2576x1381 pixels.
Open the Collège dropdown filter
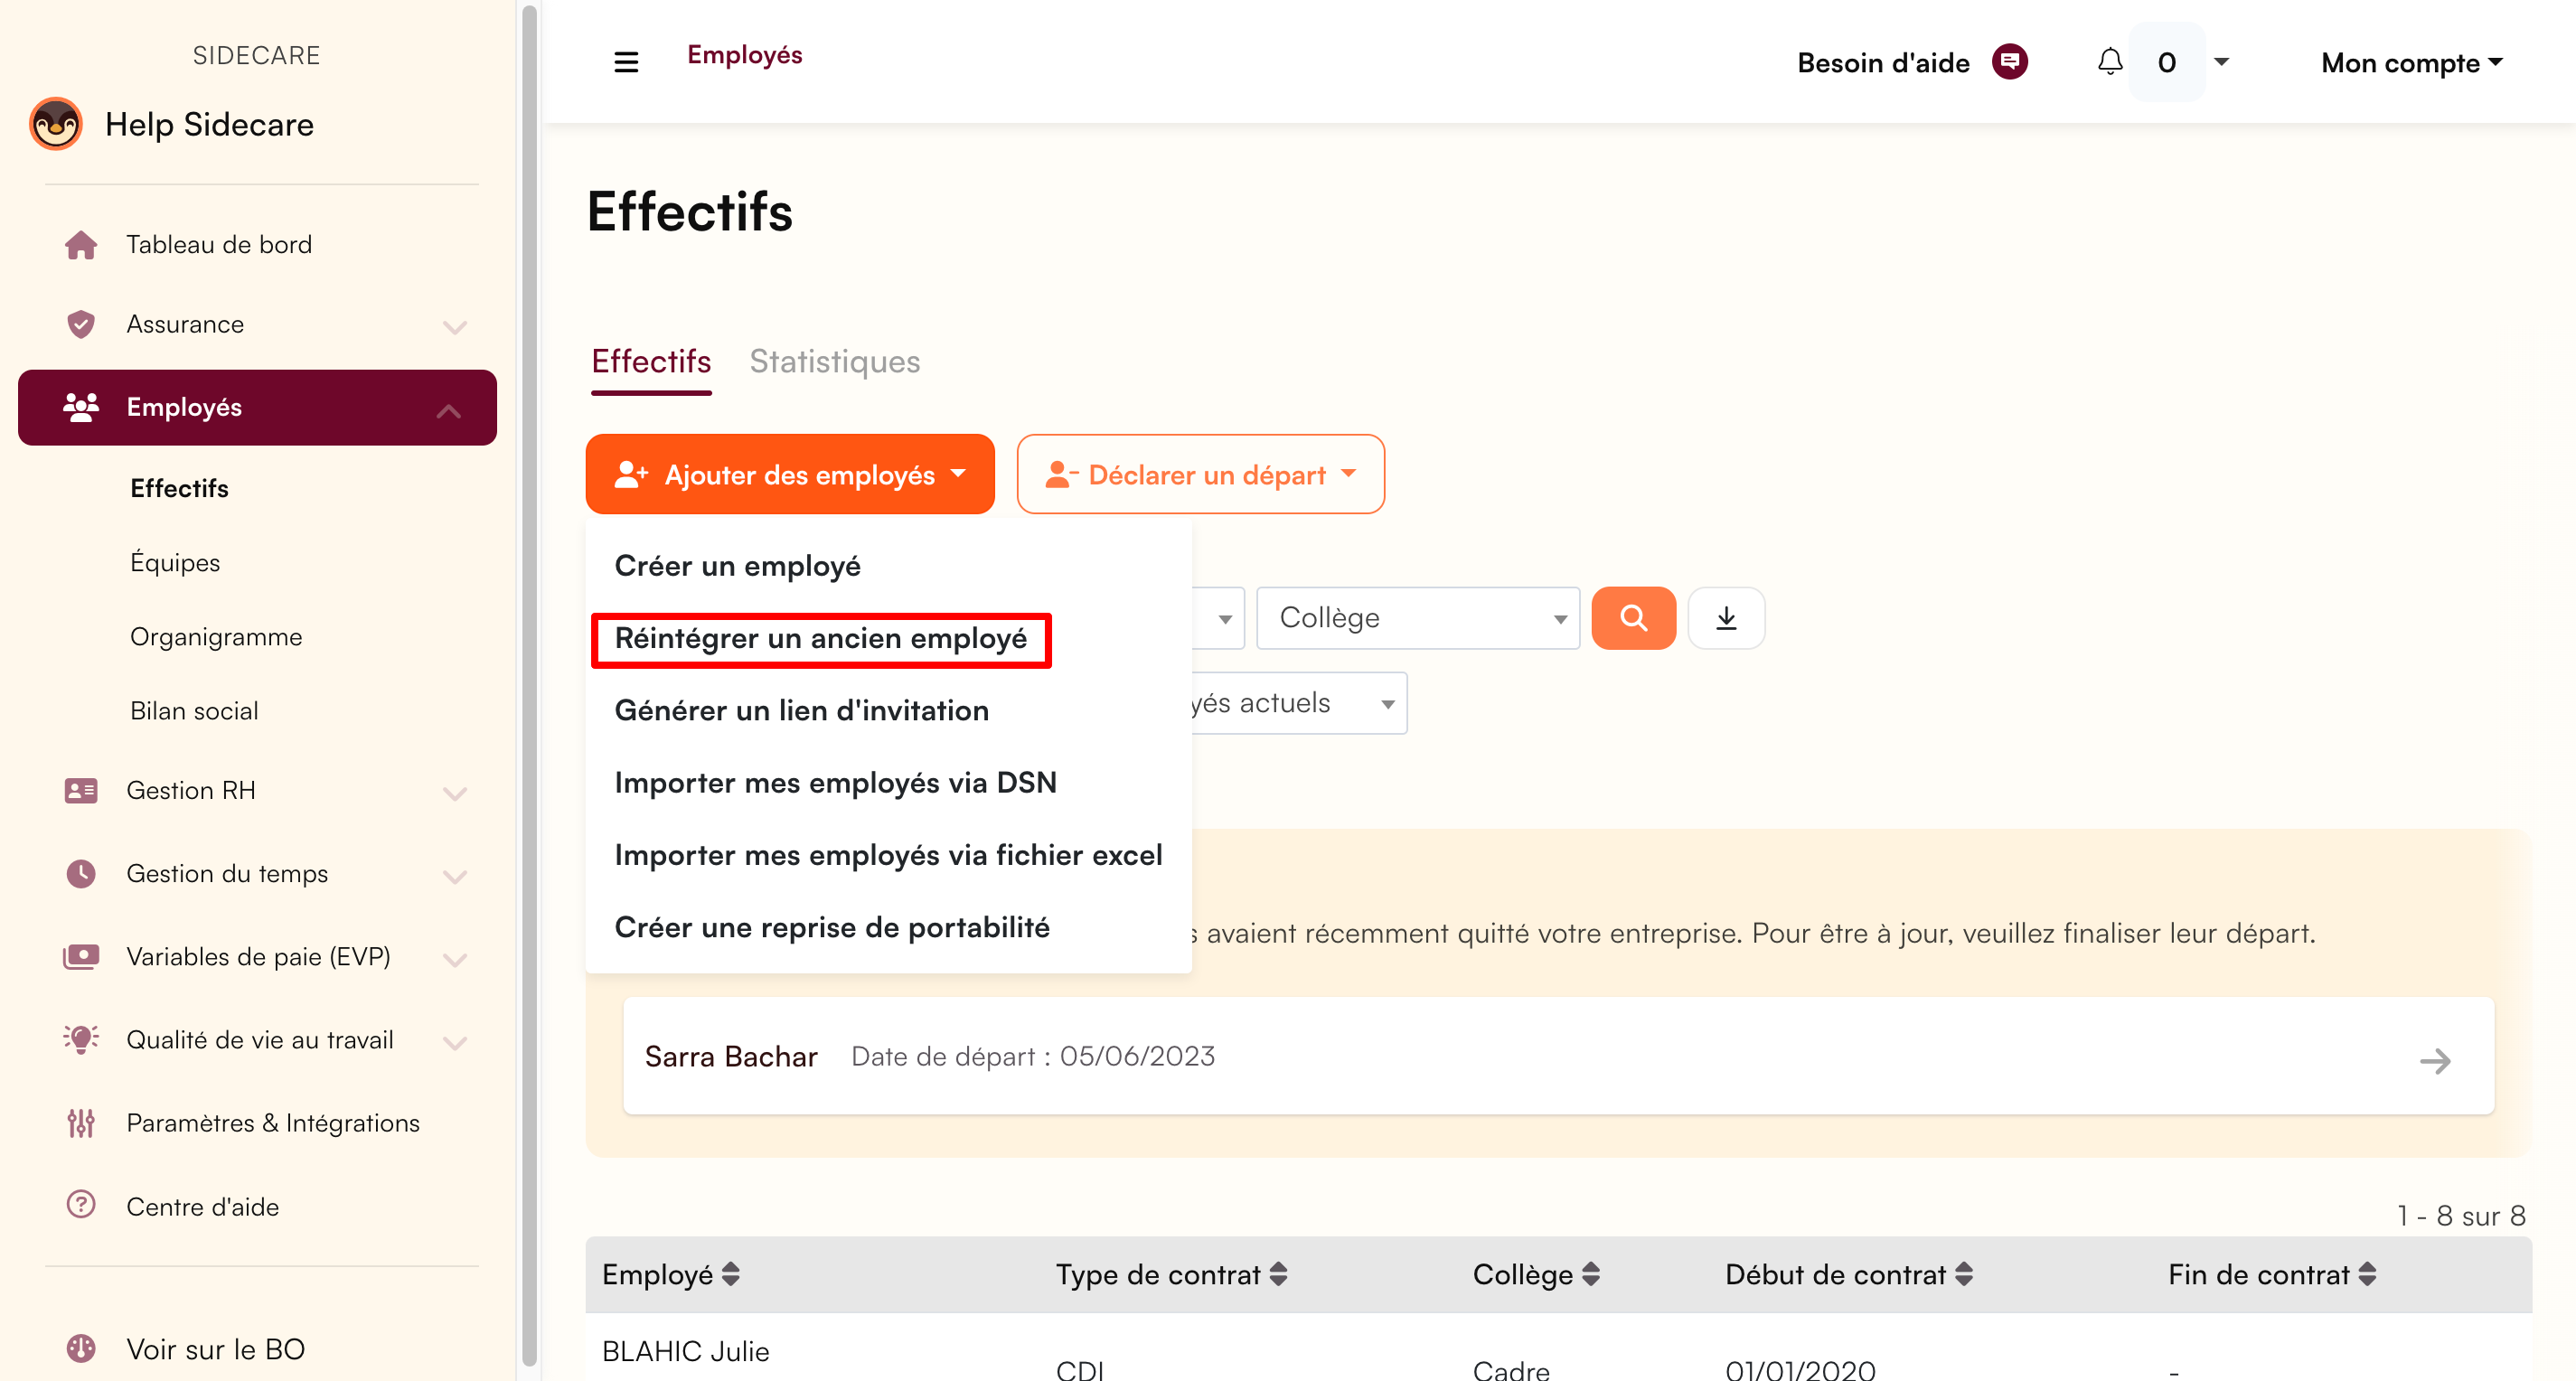point(1418,618)
